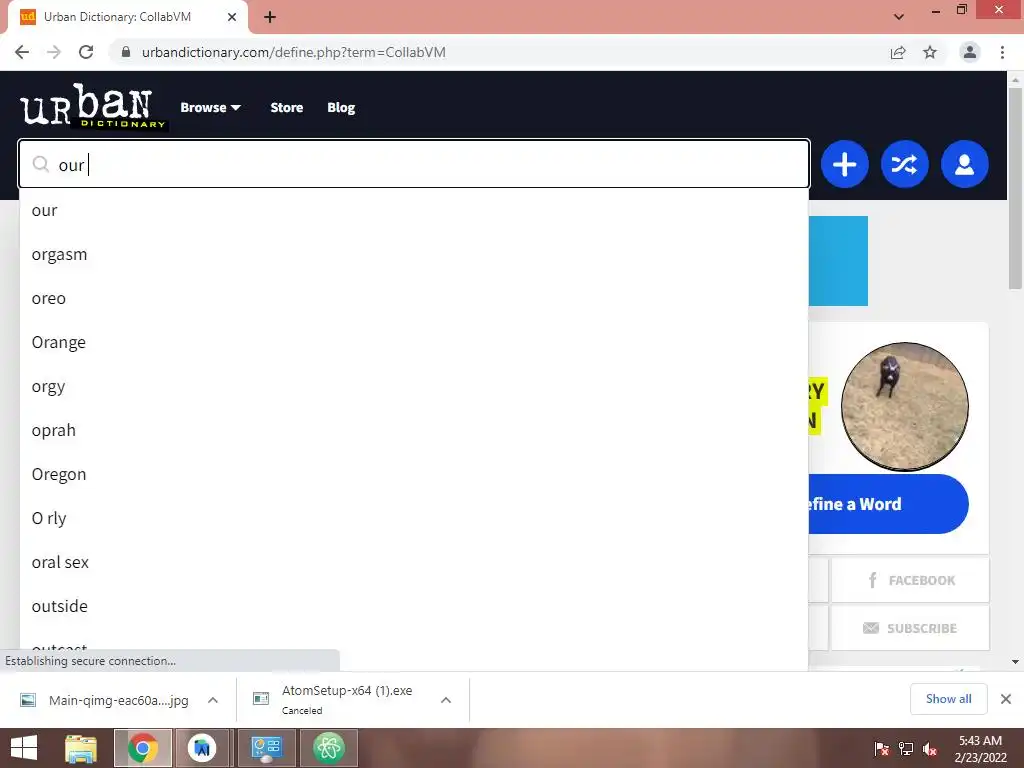Click the address bar URL

294,52
